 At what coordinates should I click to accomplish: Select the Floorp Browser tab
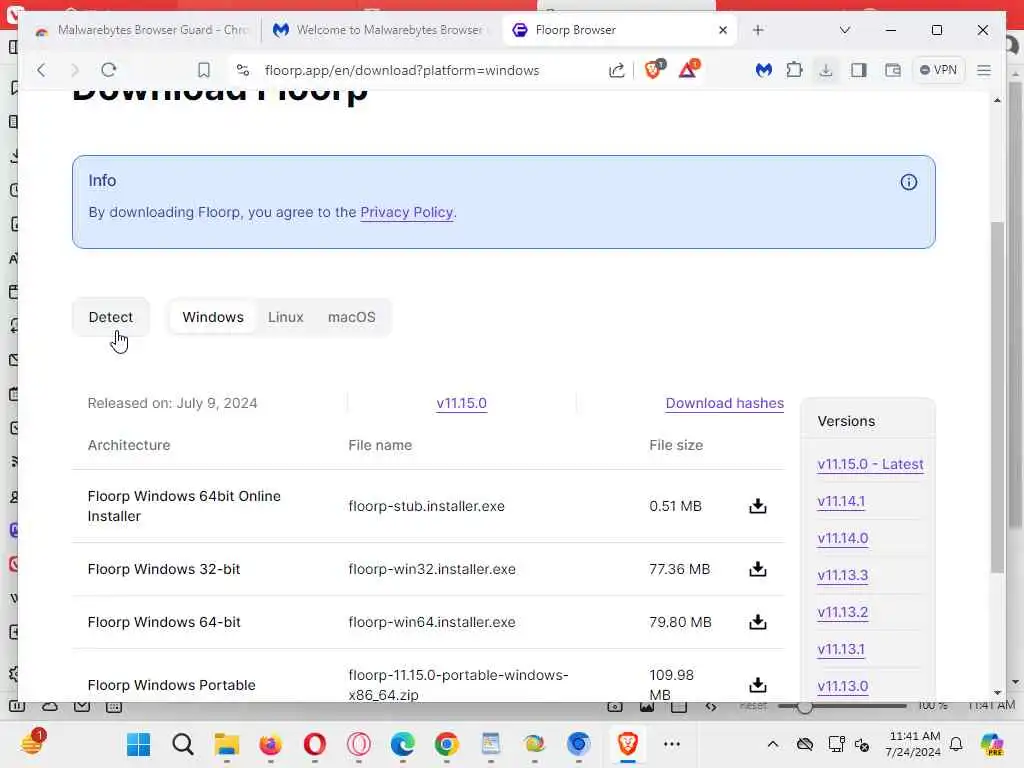[619, 30]
